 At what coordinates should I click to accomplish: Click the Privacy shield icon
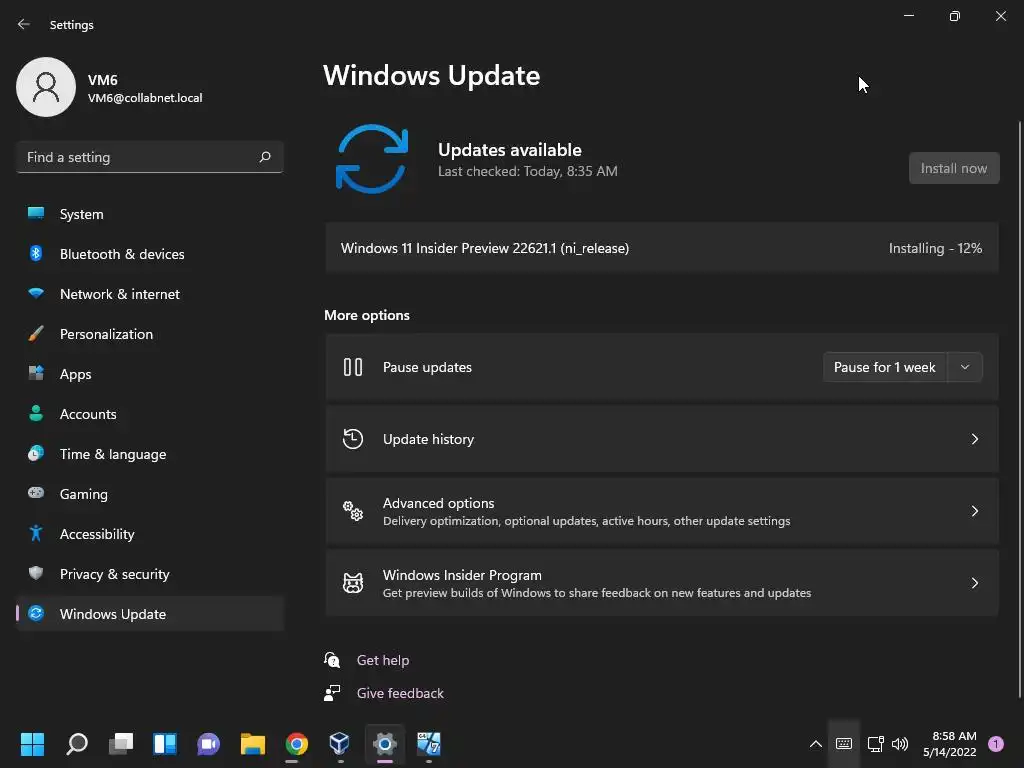(x=36, y=573)
